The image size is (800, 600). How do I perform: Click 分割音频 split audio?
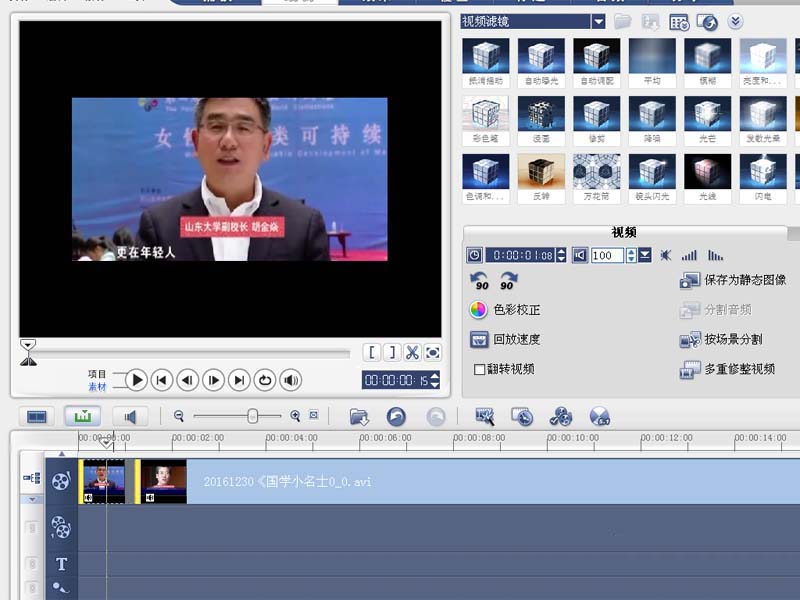[x=715, y=310]
